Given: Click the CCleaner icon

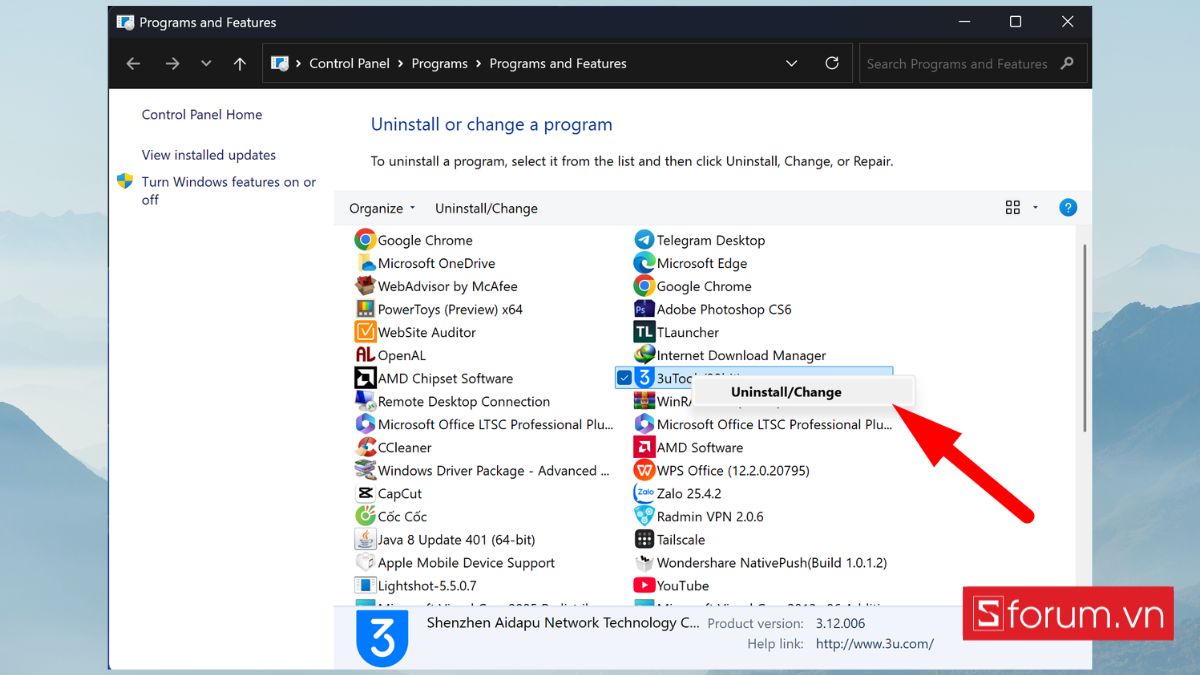Looking at the screenshot, I should pyautogui.click(x=365, y=447).
